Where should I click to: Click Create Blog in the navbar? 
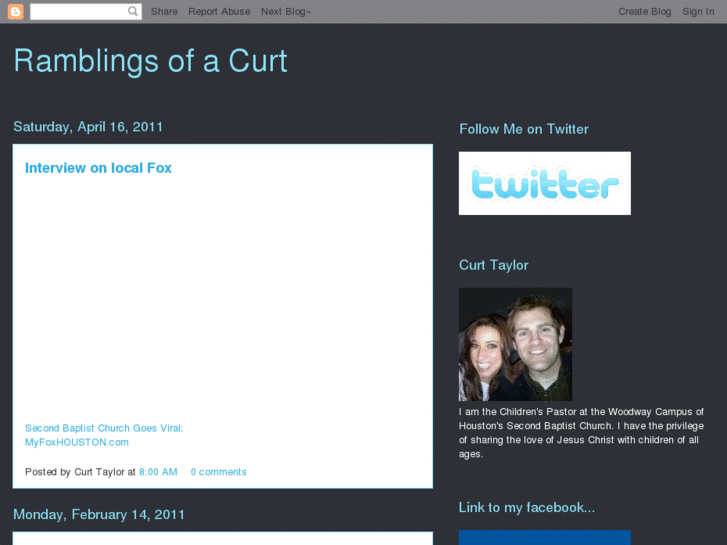coord(644,12)
